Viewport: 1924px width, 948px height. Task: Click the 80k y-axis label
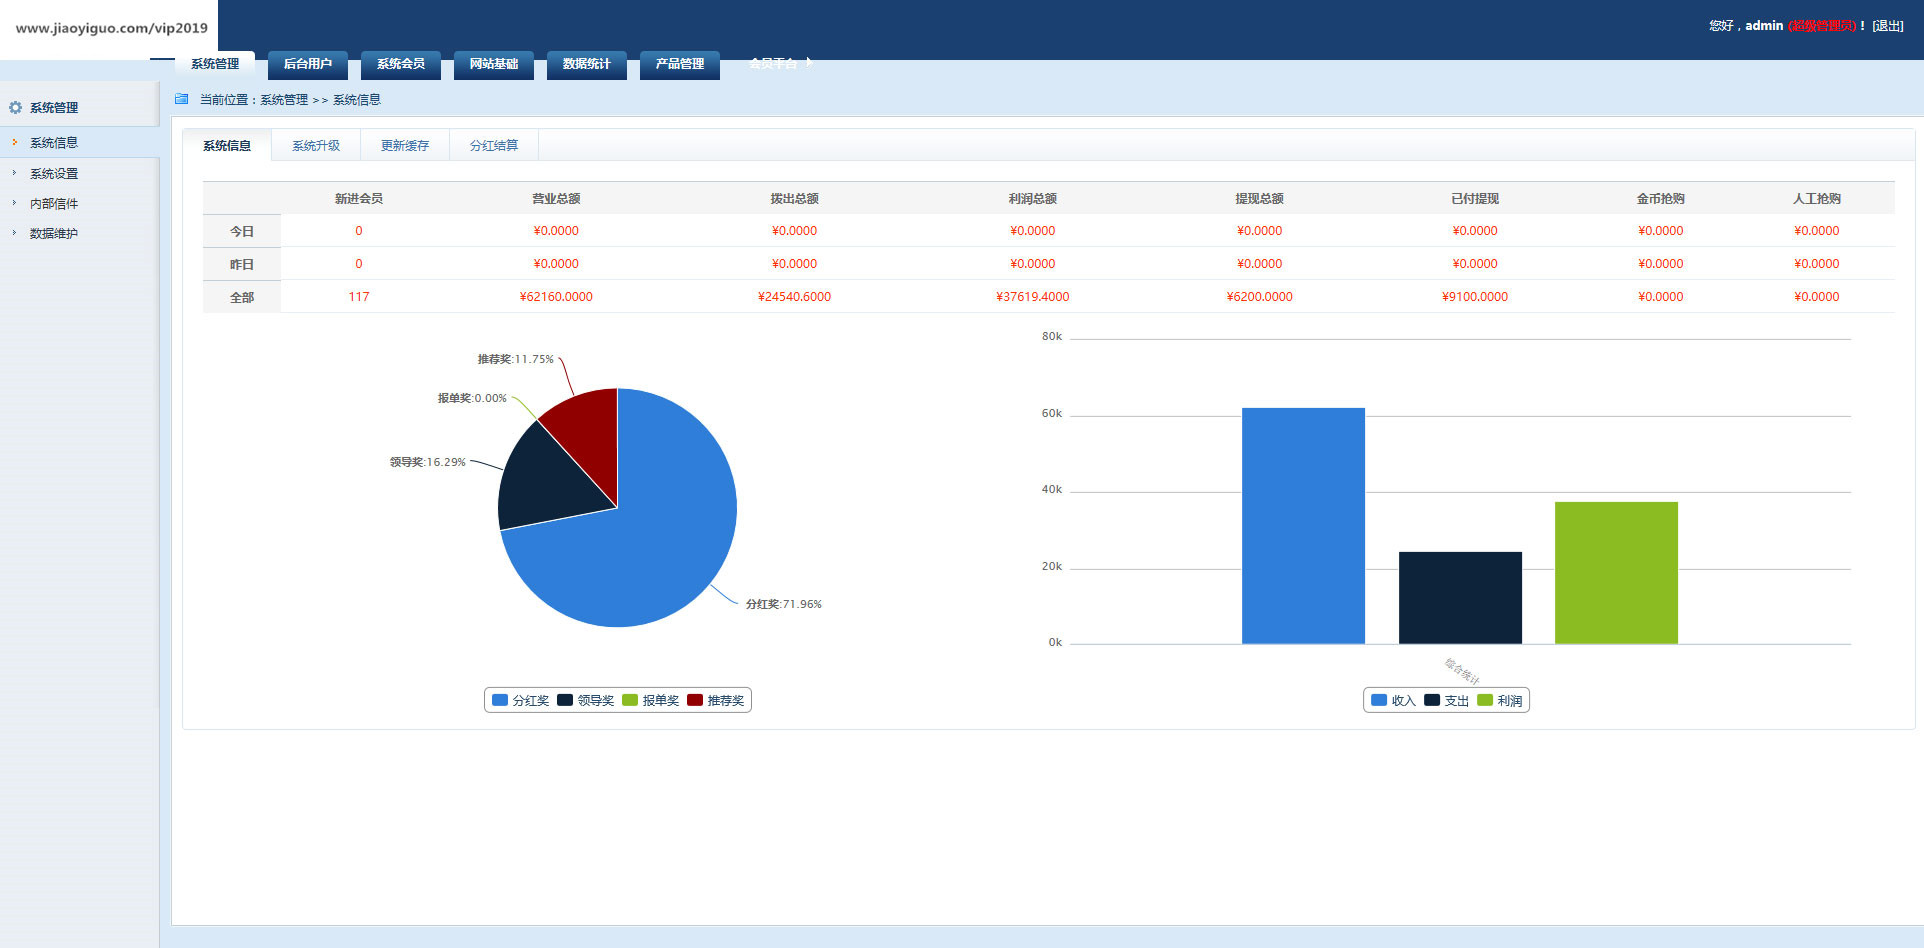1052,337
